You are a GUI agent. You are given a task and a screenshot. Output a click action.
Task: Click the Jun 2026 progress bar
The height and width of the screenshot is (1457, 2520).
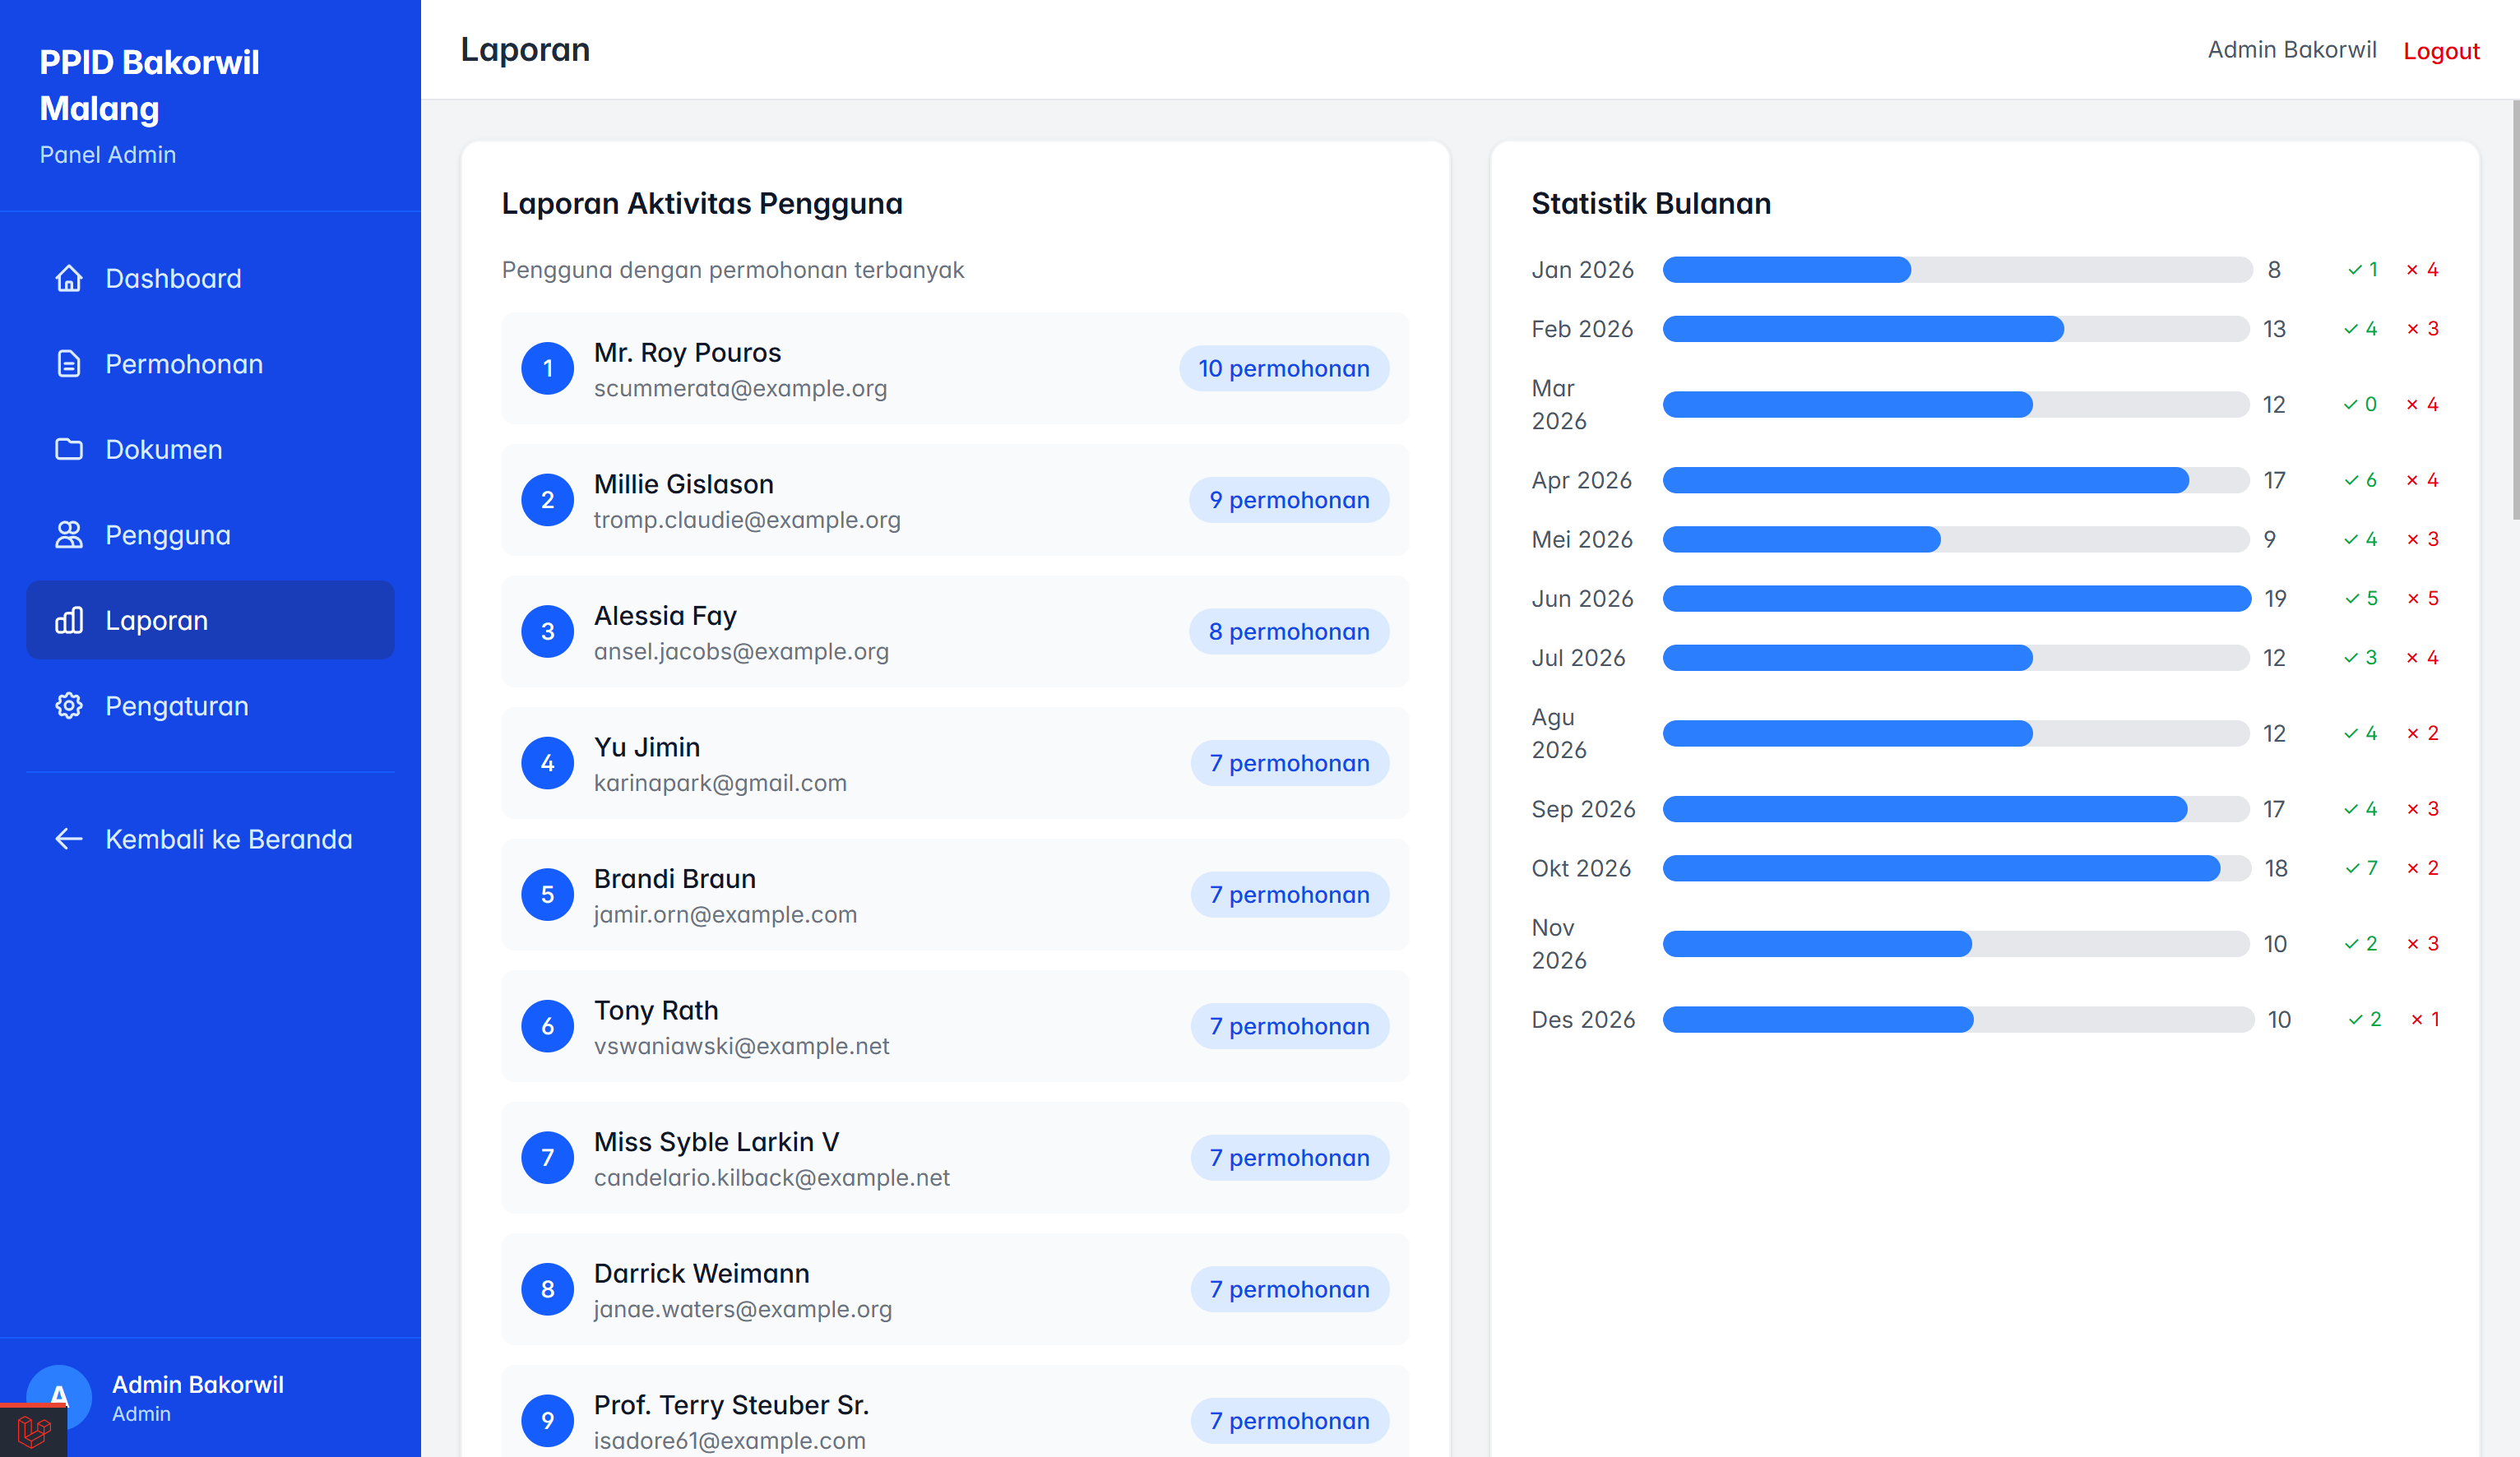point(1956,598)
